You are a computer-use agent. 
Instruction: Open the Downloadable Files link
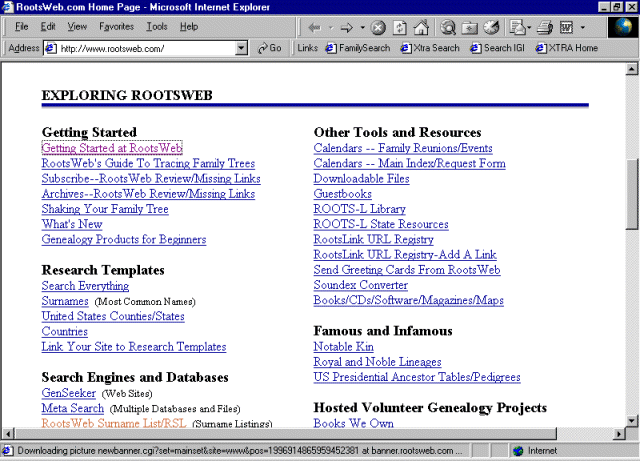[x=361, y=178]
